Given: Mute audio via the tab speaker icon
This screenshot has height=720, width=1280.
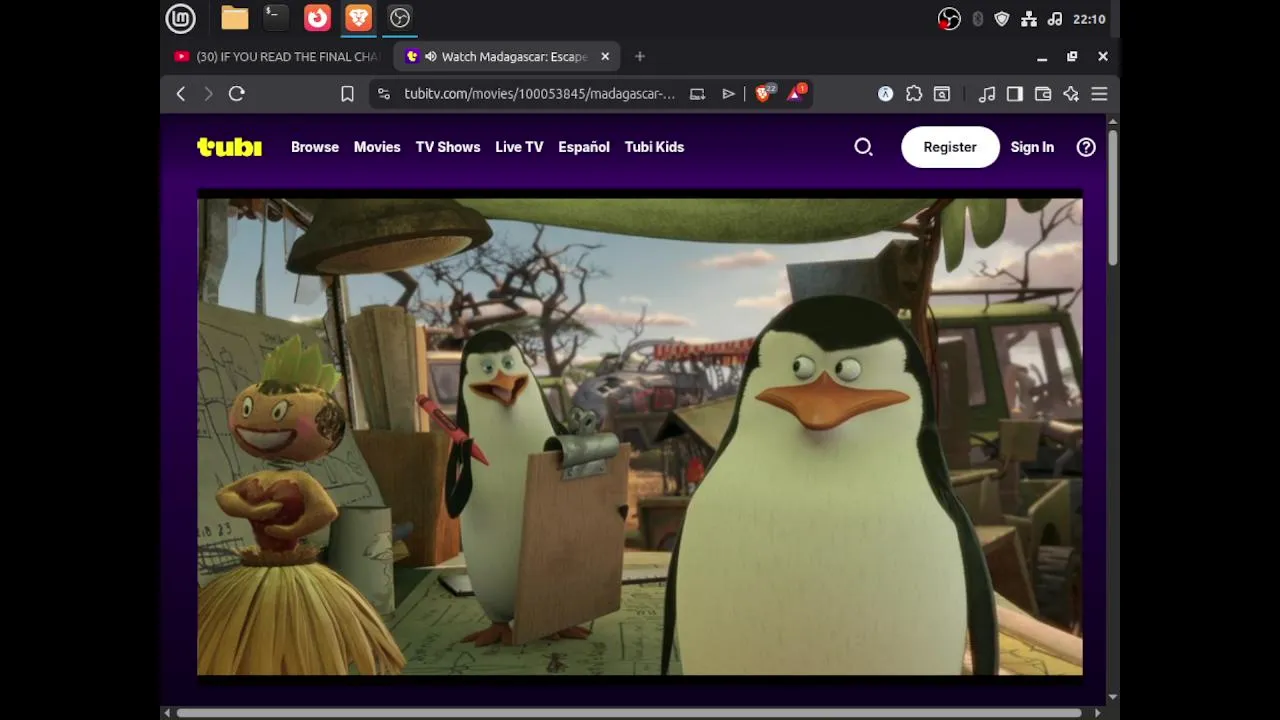Looking at the screenshot, I should (x=431, y=57).
